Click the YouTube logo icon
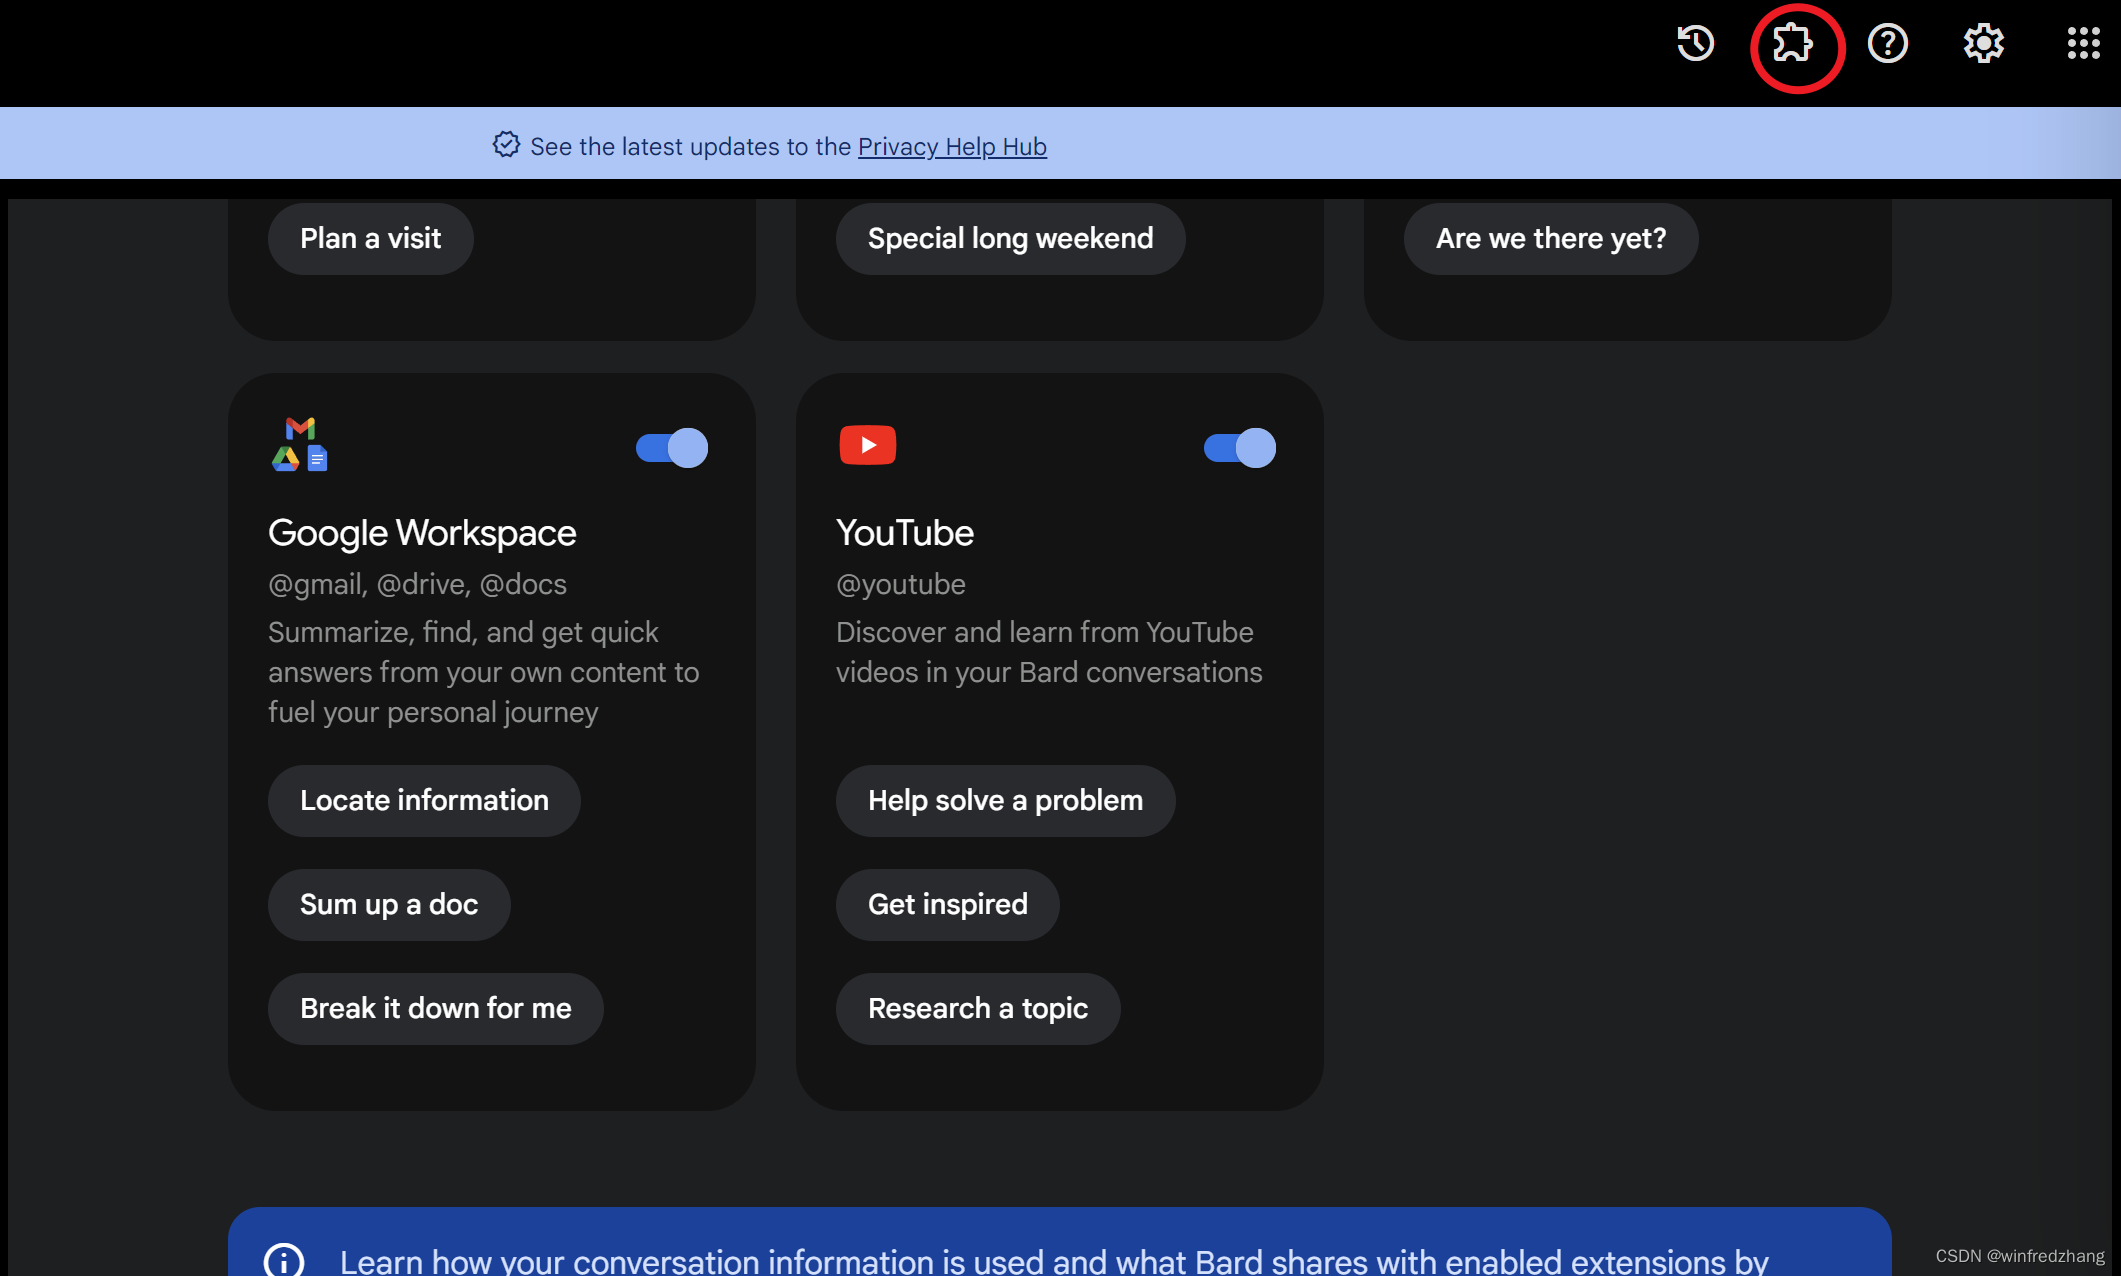 (x=868, y=445)
